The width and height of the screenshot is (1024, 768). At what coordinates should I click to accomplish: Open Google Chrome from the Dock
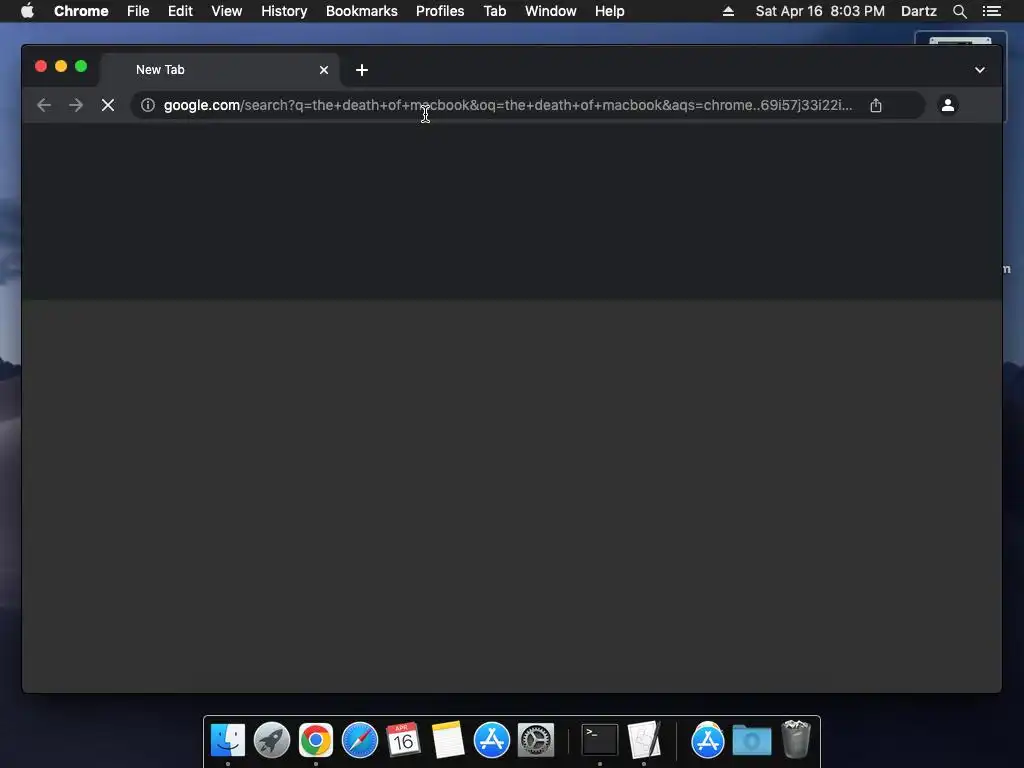point(315,740)
